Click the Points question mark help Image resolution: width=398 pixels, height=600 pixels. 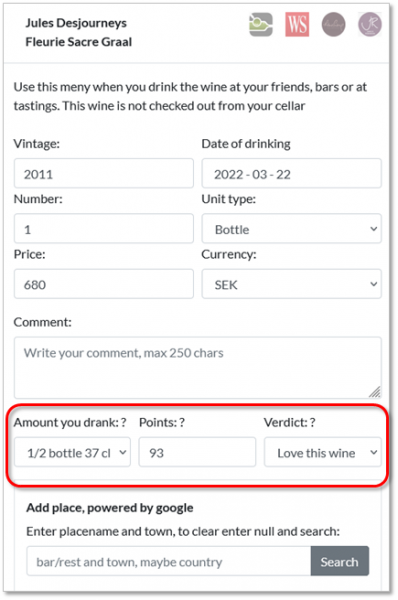coord(182,422)
